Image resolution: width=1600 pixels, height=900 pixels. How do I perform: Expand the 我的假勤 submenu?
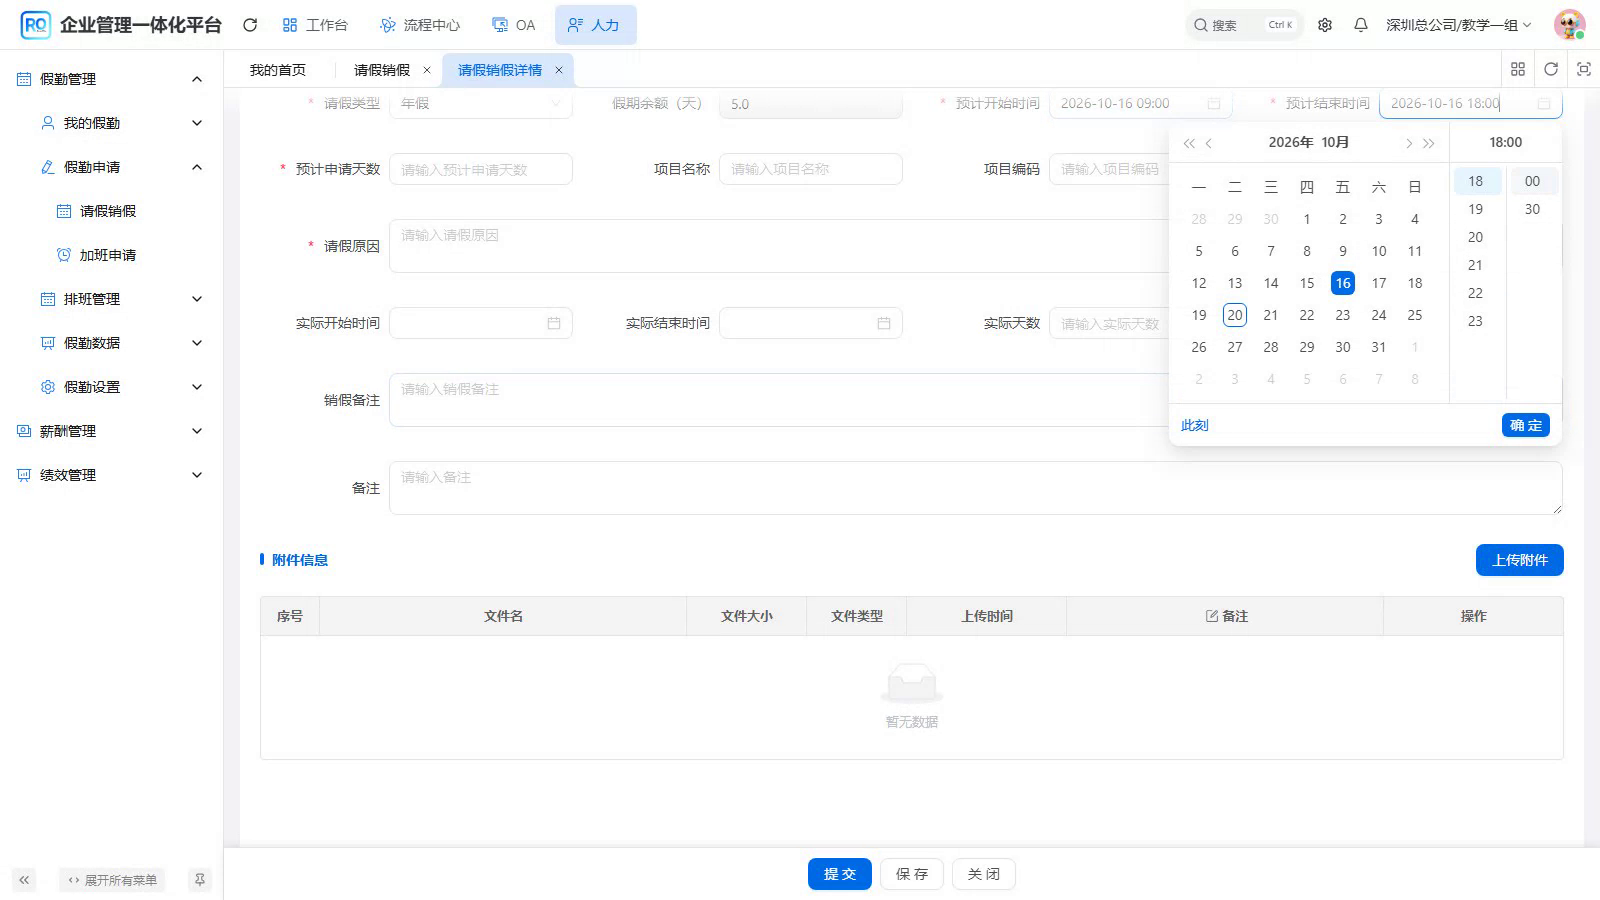click(x=197, y=123)
